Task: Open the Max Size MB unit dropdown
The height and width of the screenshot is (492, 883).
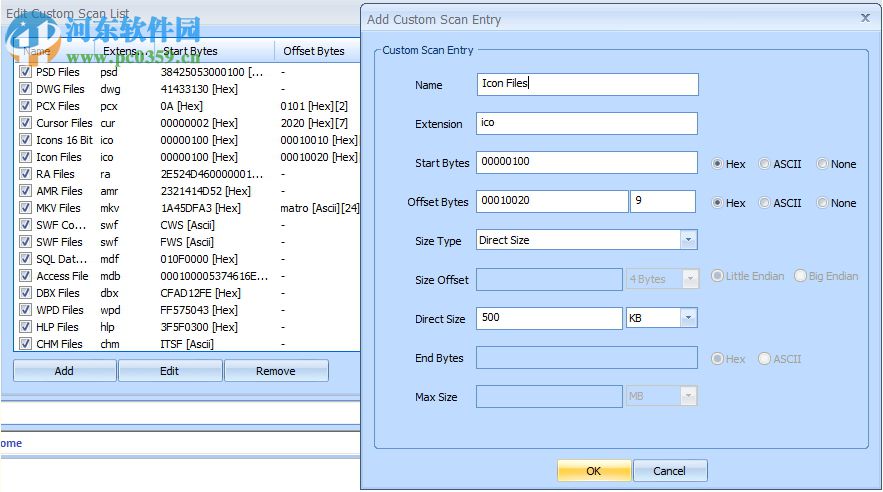Action: [688, 396]
